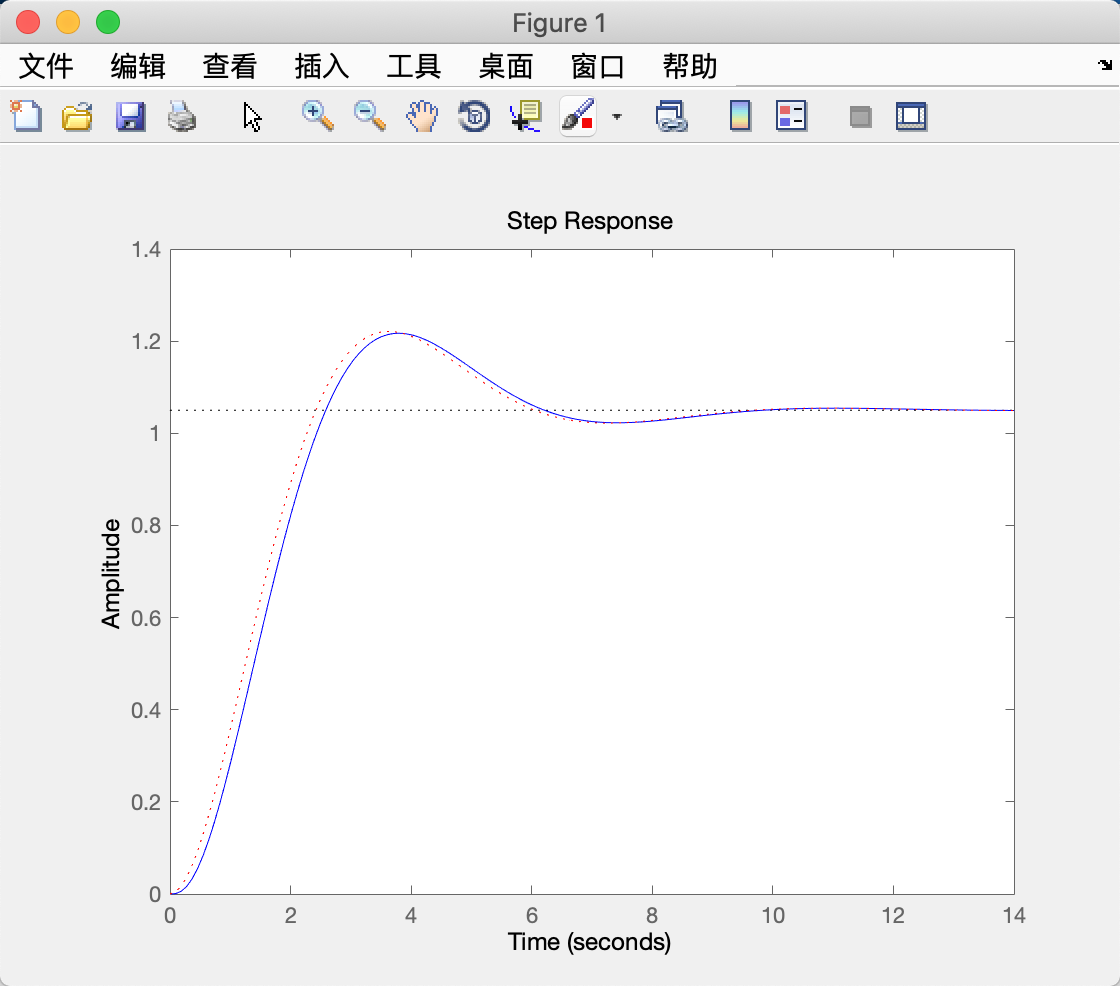Maximize window with green button

pyautogui.click(x=108, y=22)
